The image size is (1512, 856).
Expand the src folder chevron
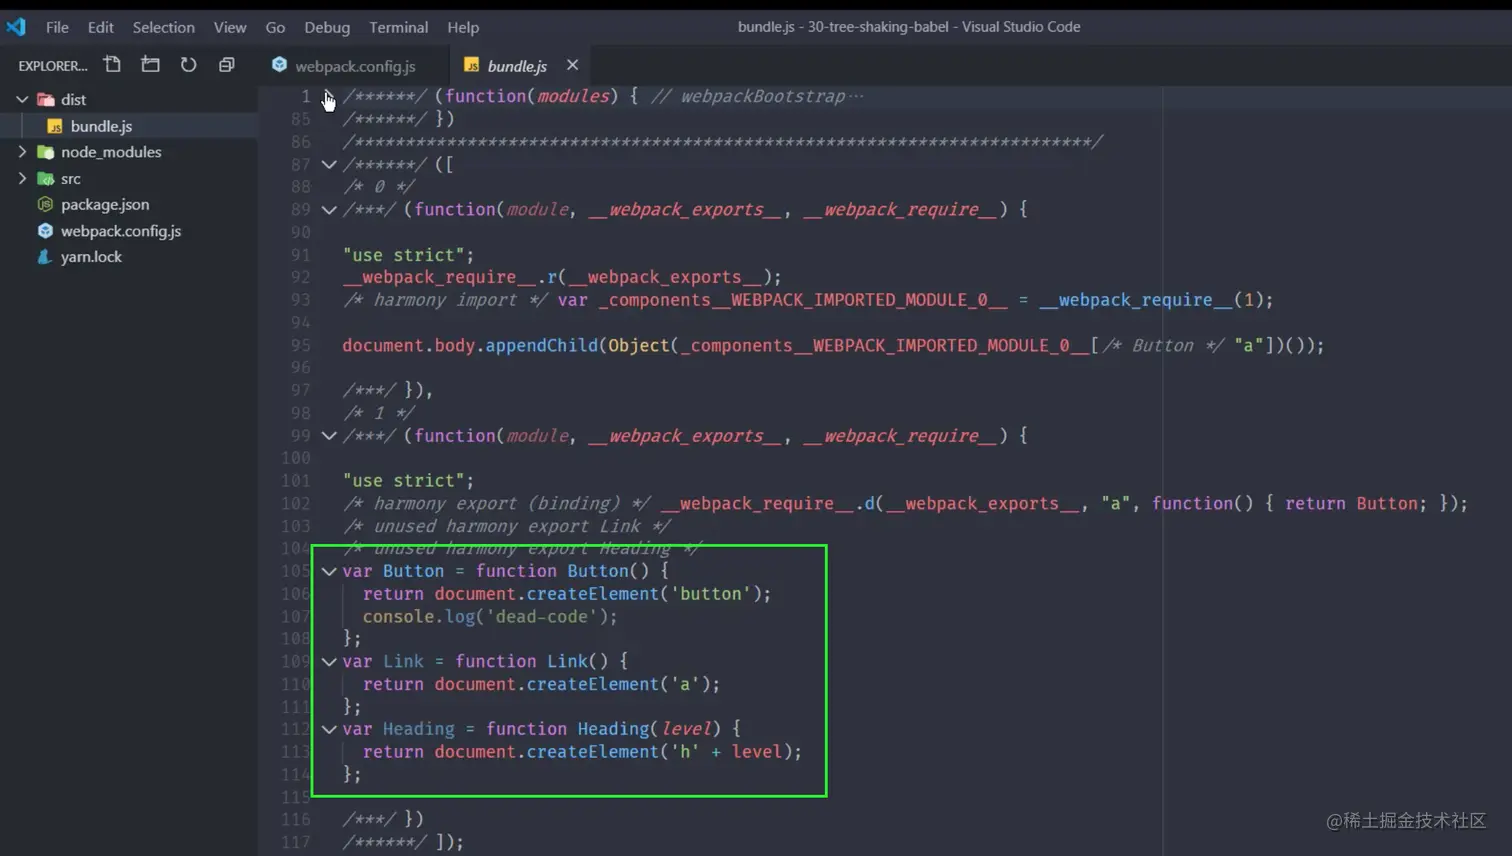click(22, 178)
